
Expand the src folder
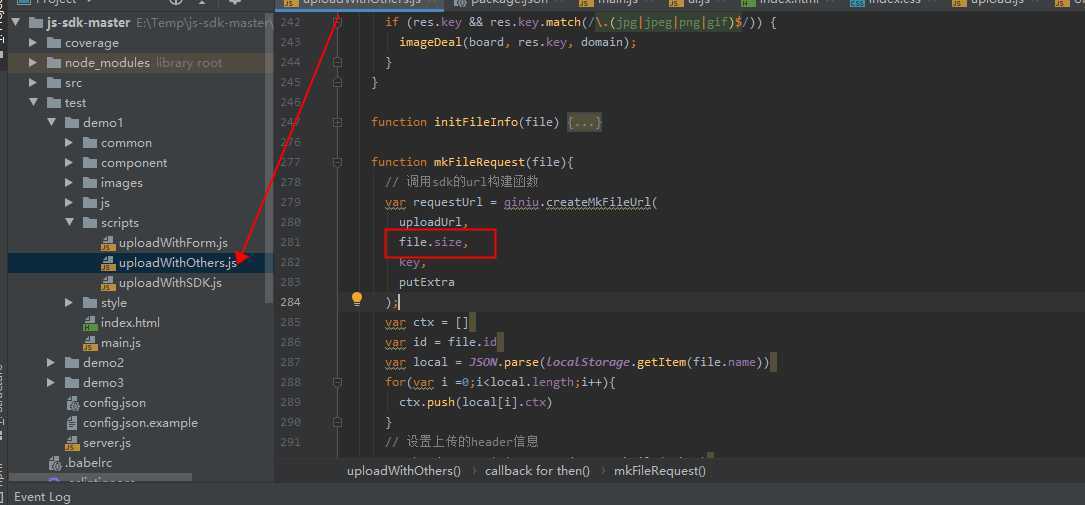coord(33,83)
